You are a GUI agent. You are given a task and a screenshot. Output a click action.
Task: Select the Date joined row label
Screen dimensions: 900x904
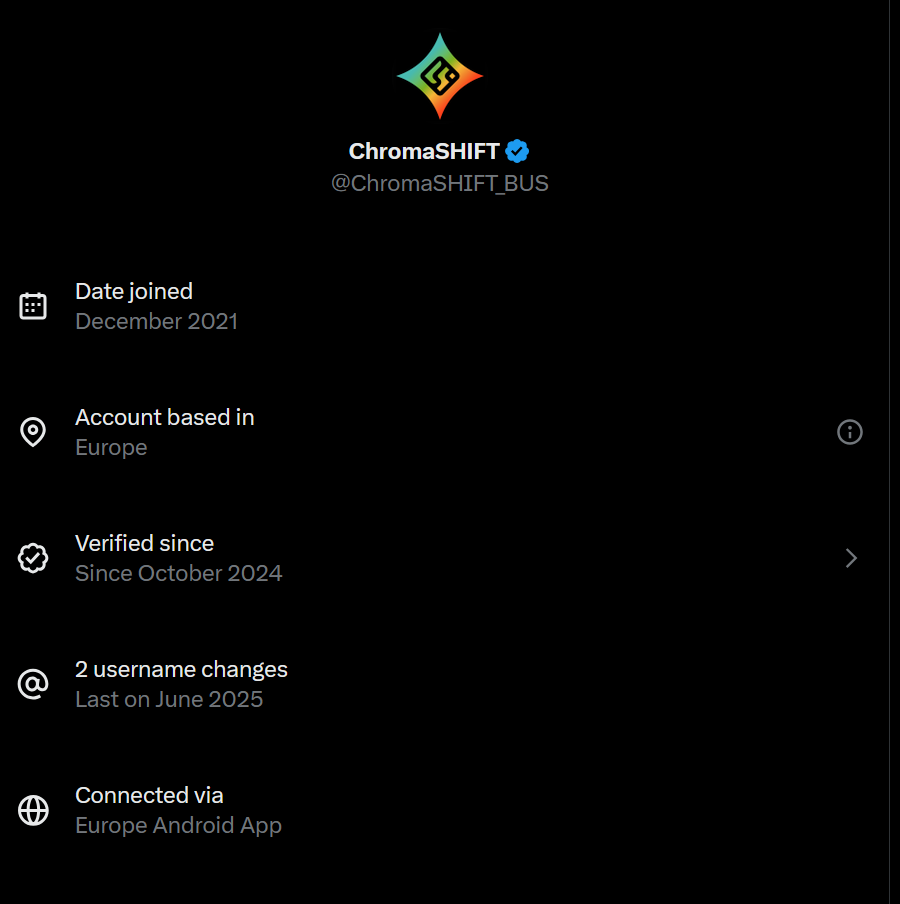click(134, 291)
